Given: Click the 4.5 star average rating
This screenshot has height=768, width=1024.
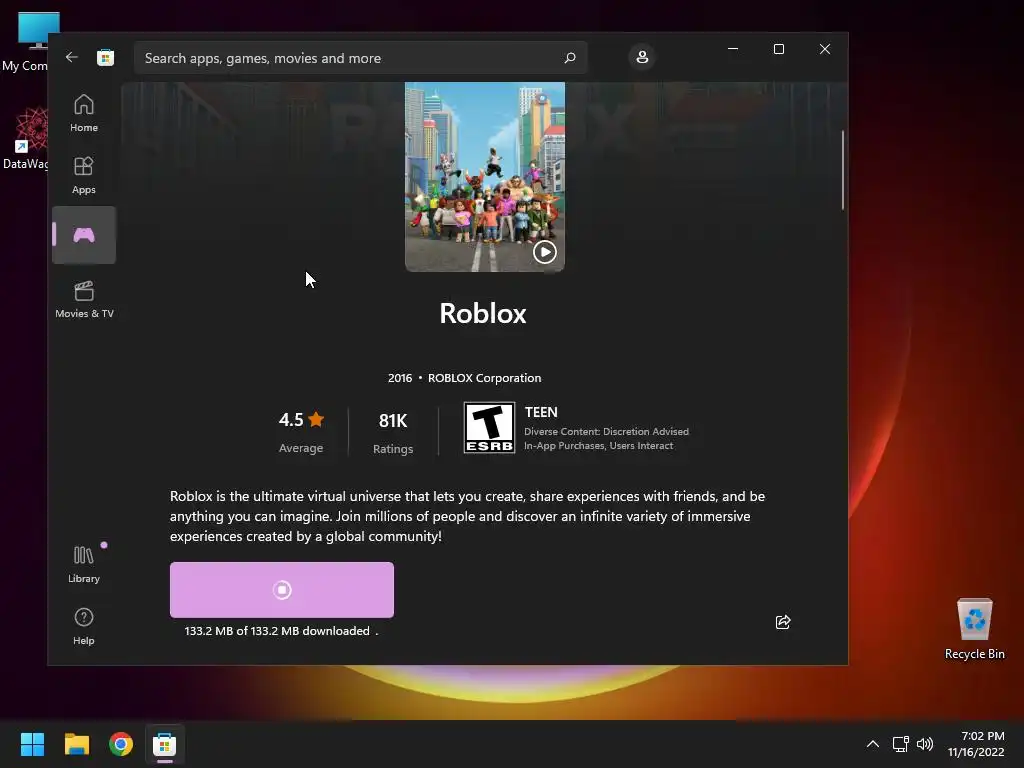Looking at the screenshot, I should pos(301,431).
